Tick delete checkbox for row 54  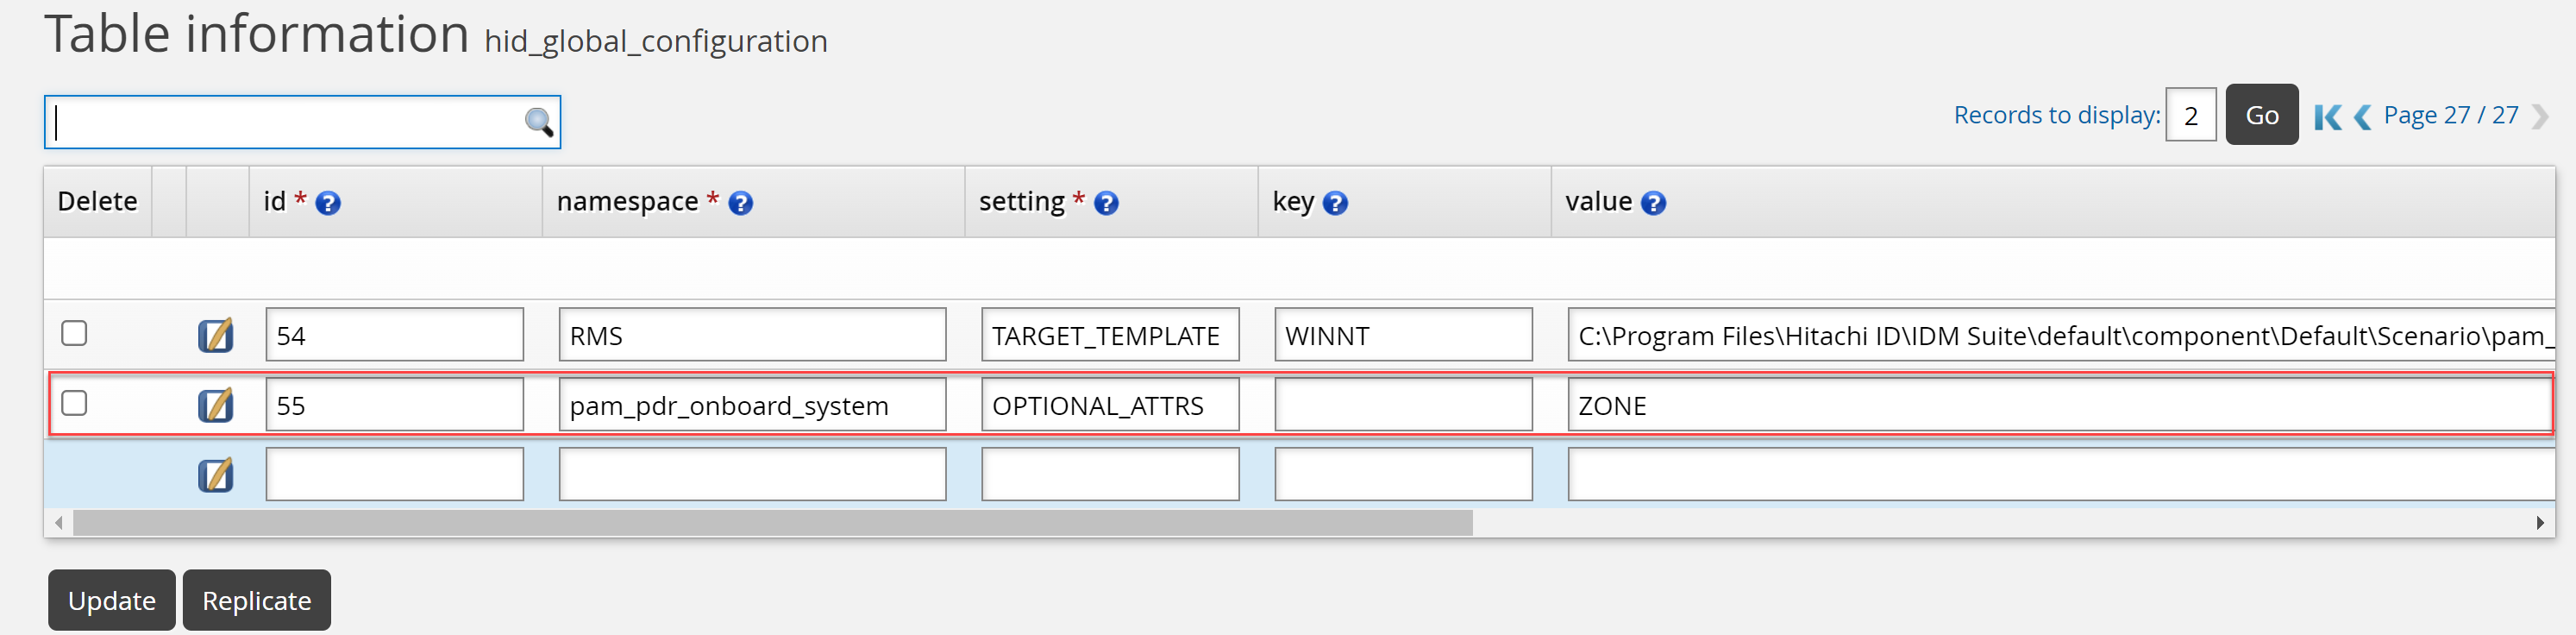(74, 333)
